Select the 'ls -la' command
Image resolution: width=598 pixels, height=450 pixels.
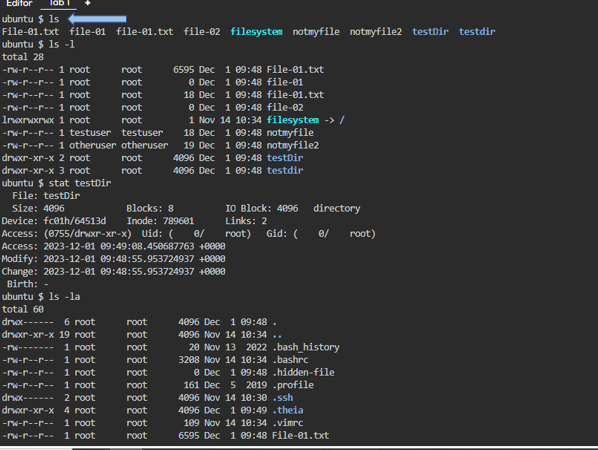pyautogui.click(x=64, y=297)
